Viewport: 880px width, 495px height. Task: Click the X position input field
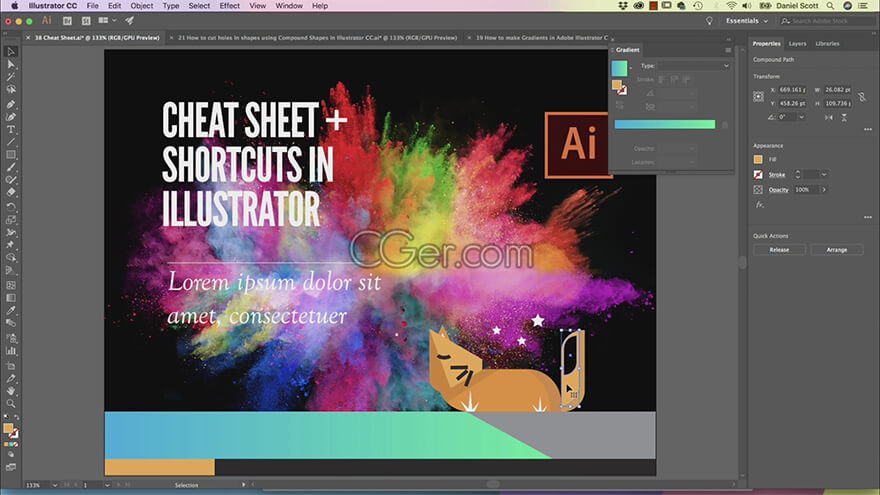[x=792, y=90]
